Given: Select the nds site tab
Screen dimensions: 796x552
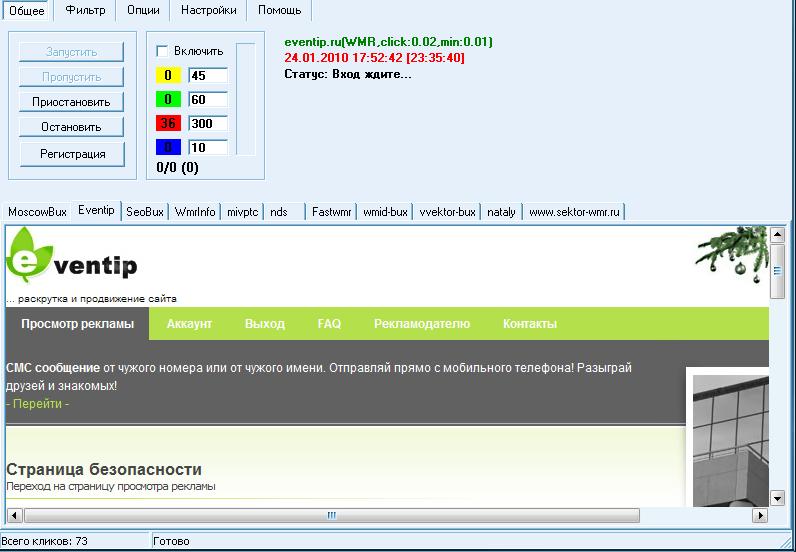Looking at the screenshot, I should click(x=284, y=212).
